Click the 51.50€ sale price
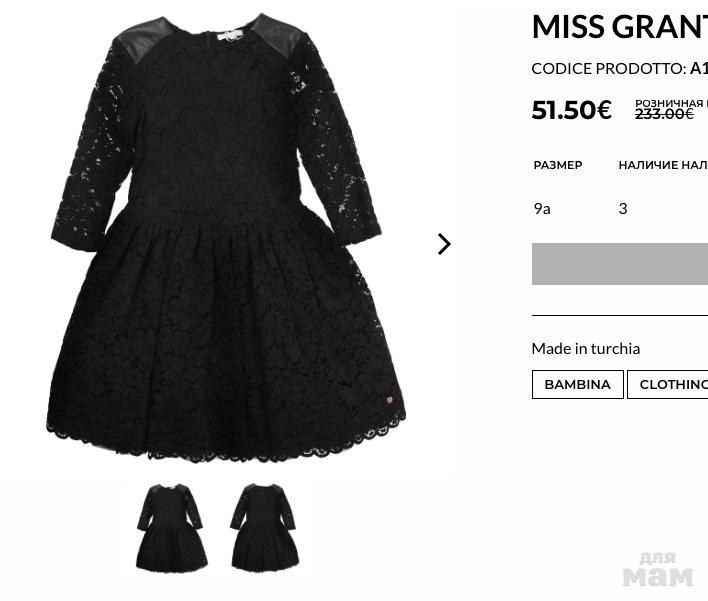The image size is (708, 601). pyautogui.click(x=572, y=110)
